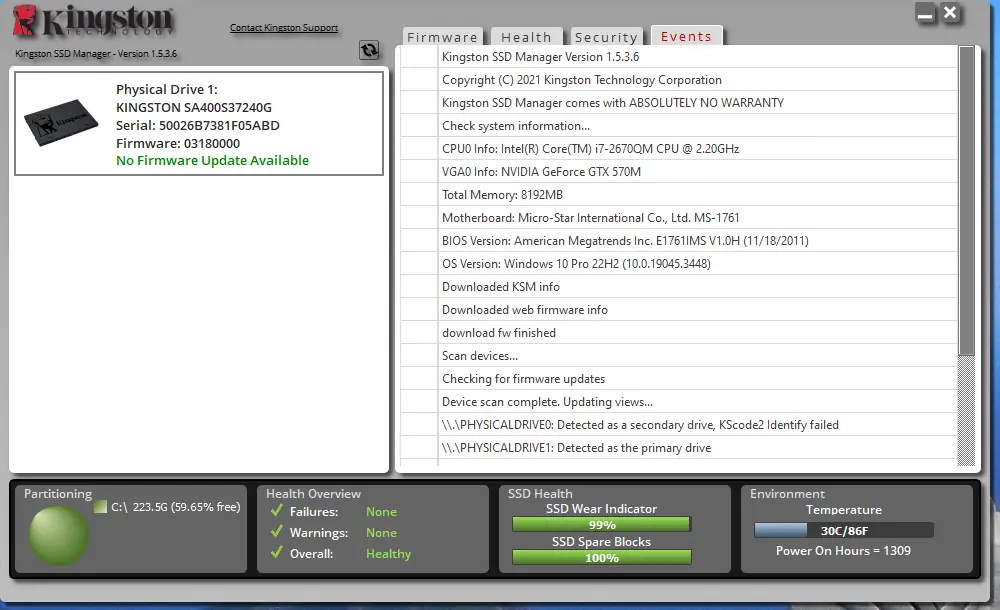Select event 'Scan devices...'
The width and height of the screenshot is (1000, 610).
[x=679, y=355]
